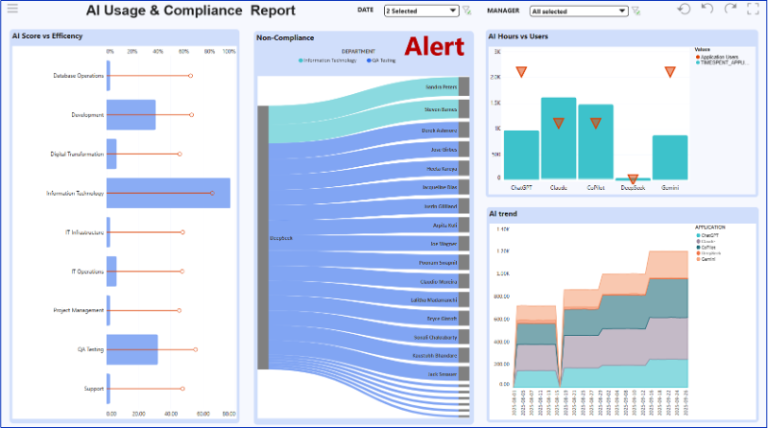Click Information Technology legend color dot
The image size is (768, 428).
click(300, 60)
